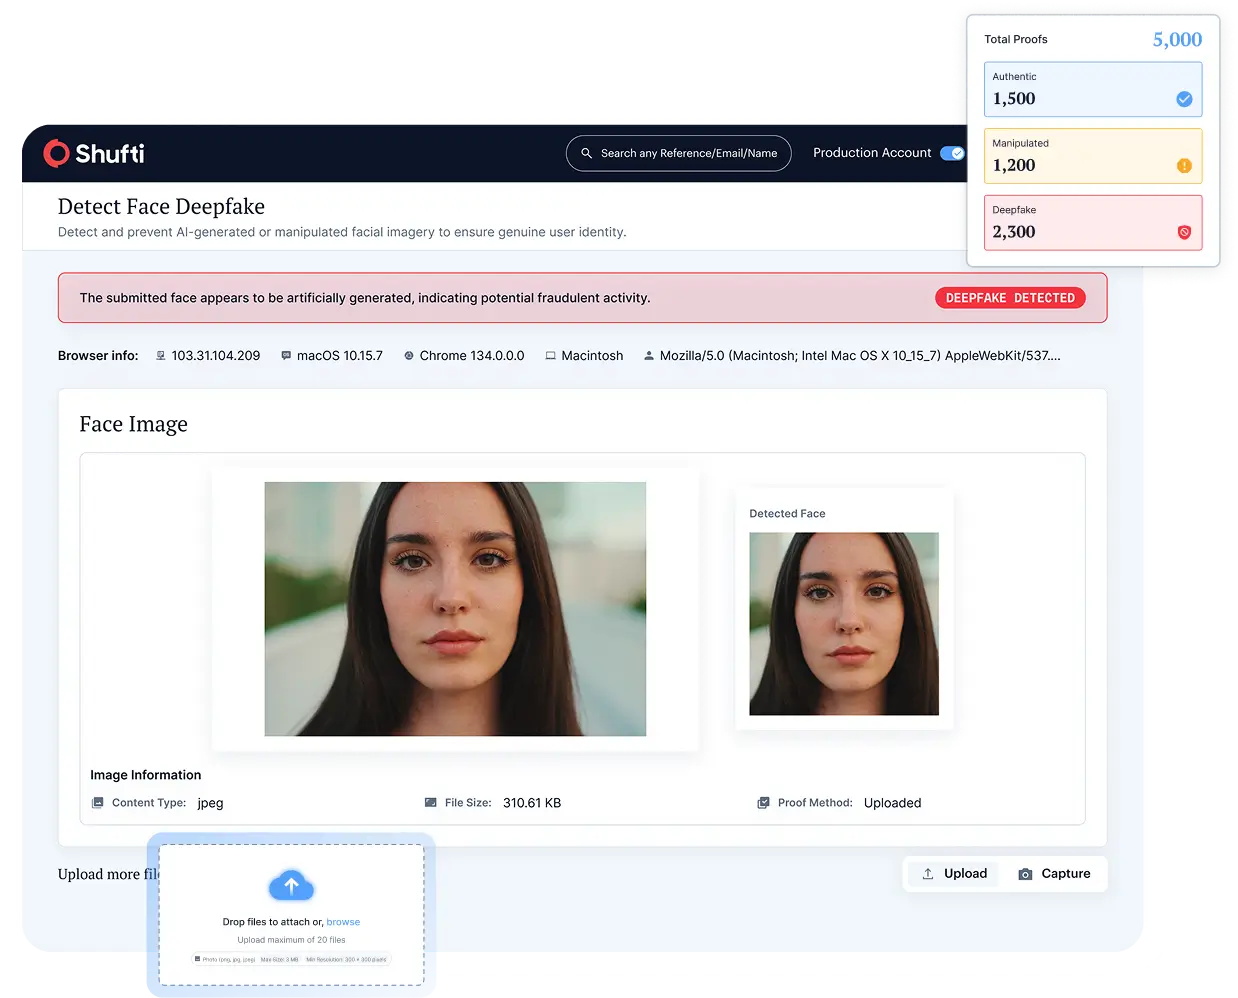The height and width of the screenshot is (998, 1238).
Task: Click the browse link in drop zone
Action: 343,922
